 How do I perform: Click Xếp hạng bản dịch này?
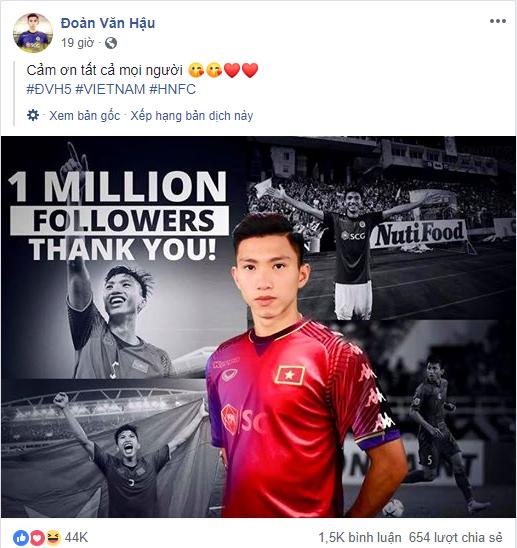[x=192, y=116]
